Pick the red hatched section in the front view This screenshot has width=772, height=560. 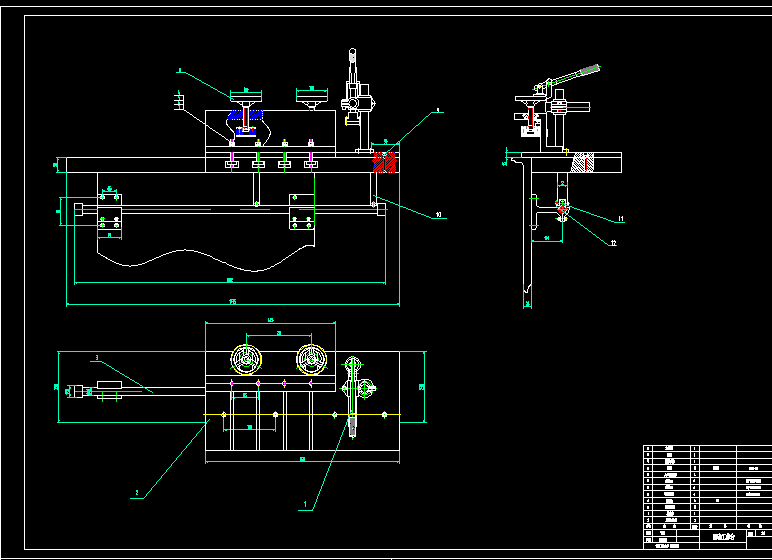(385, 163)
